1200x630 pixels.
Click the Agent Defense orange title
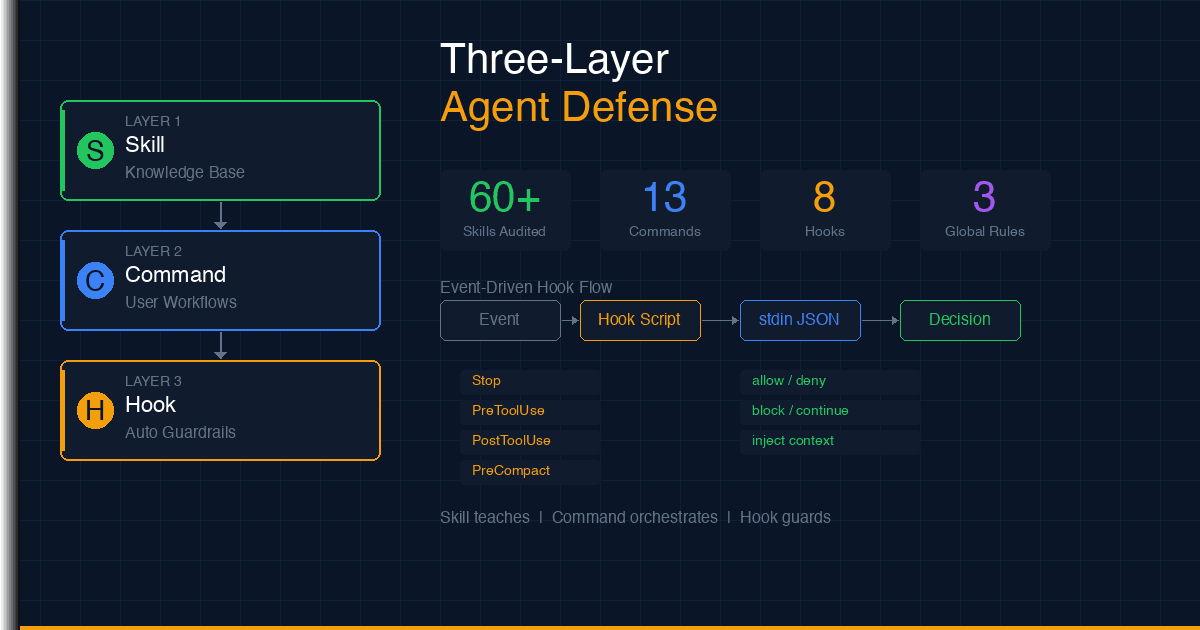point(579,107)
